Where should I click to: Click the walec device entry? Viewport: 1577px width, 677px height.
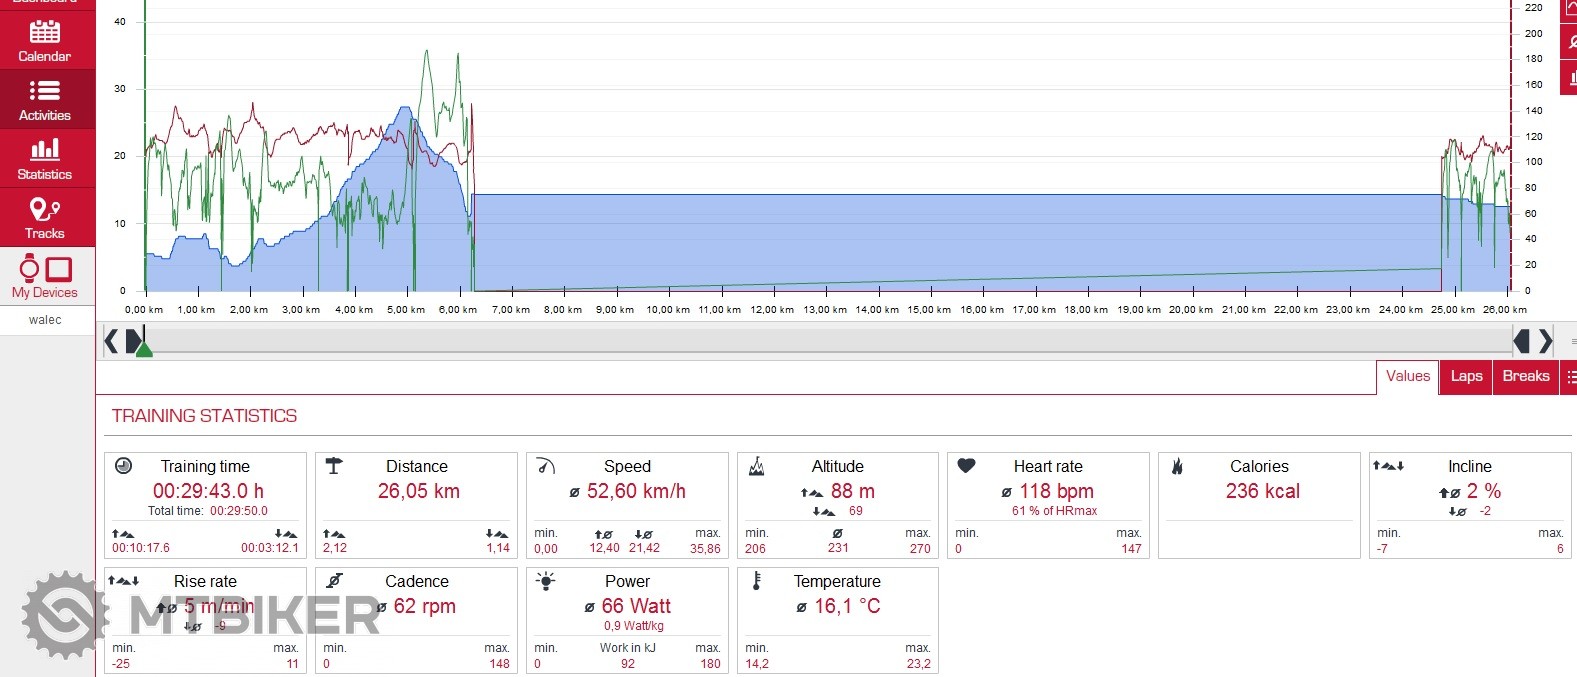click(45, 320)
